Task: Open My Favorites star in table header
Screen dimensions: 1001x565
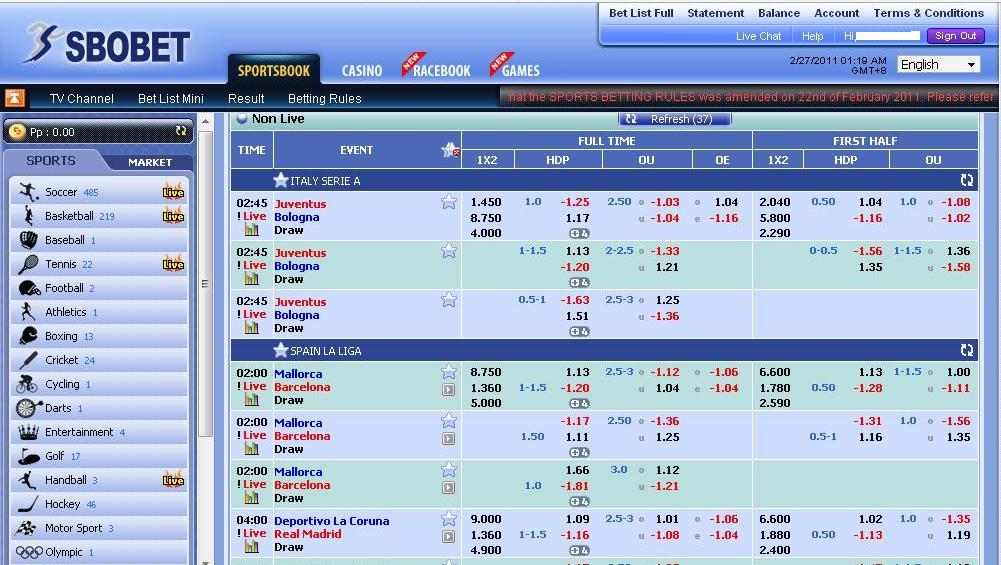Action: pyautogui.click(x=451, y=150)
